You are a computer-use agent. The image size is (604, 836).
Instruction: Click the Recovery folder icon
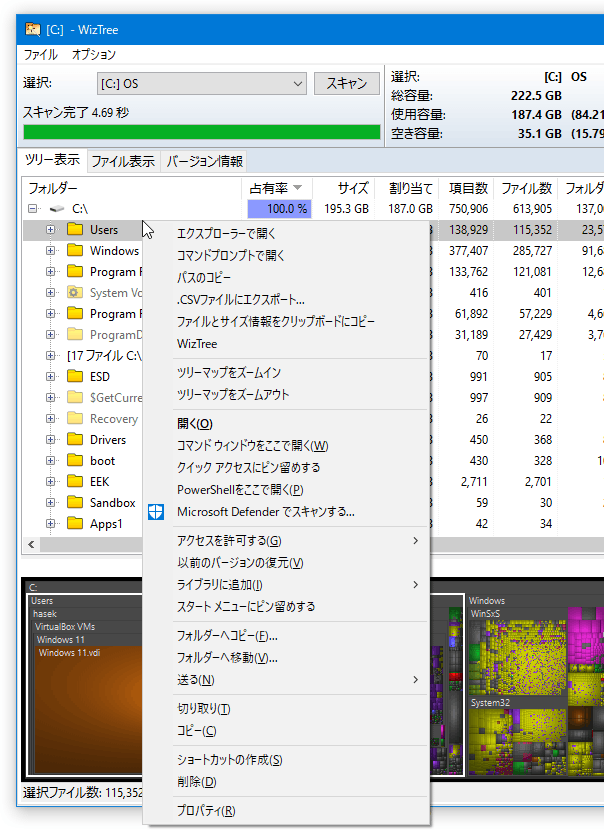(x=75, y=419)
